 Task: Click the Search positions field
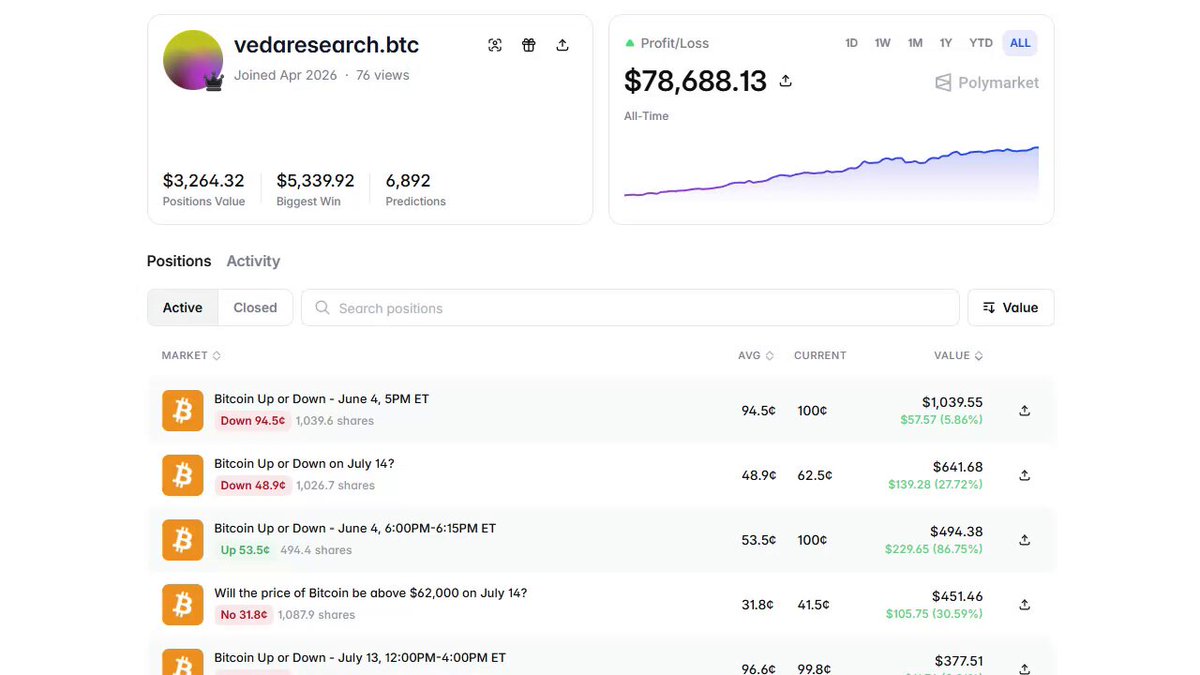pos(630,308)
